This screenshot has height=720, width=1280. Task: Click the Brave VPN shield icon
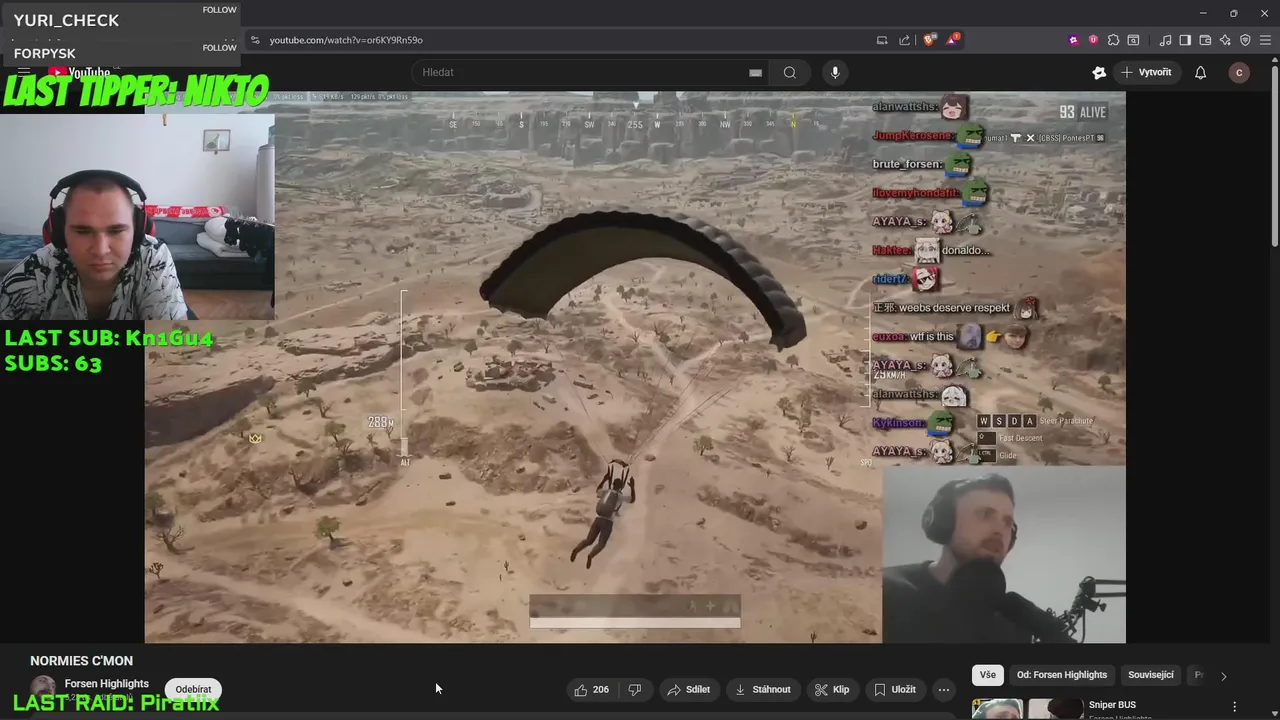pyautogui.click(x=1245, y=40)
